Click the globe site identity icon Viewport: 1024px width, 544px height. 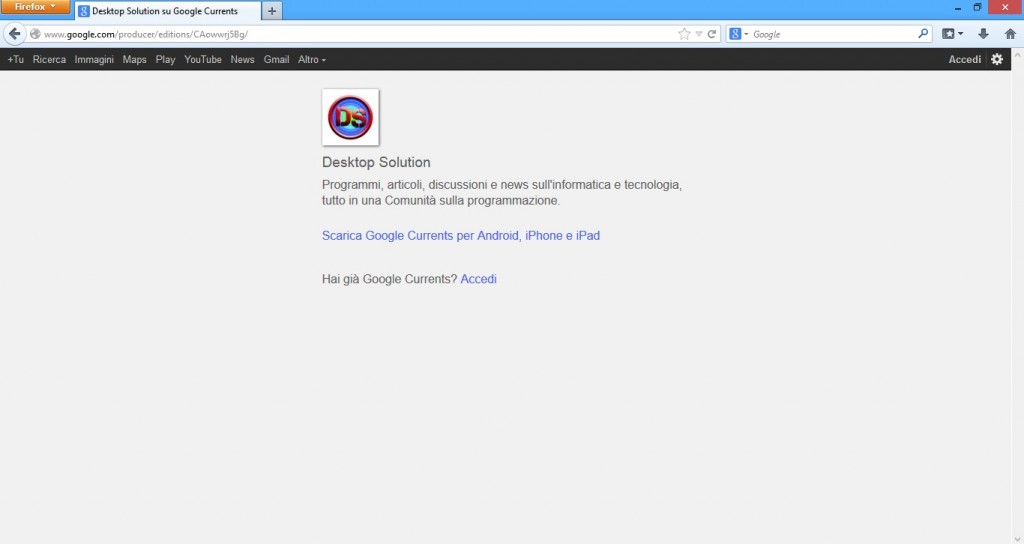36,34
